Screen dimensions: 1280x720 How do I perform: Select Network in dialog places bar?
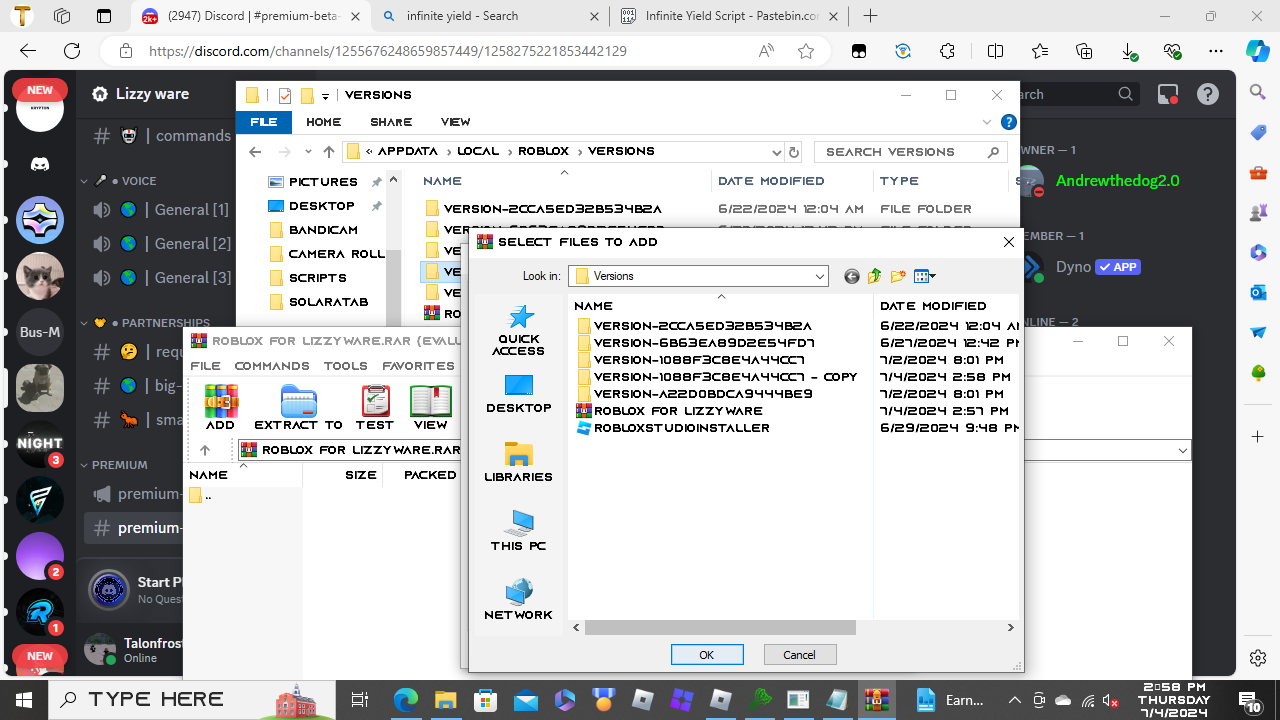(x=518, y=600)
